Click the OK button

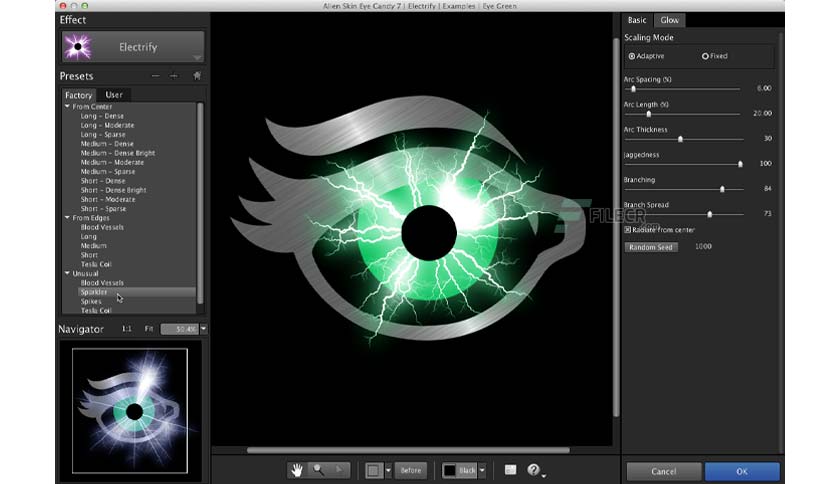742,471
